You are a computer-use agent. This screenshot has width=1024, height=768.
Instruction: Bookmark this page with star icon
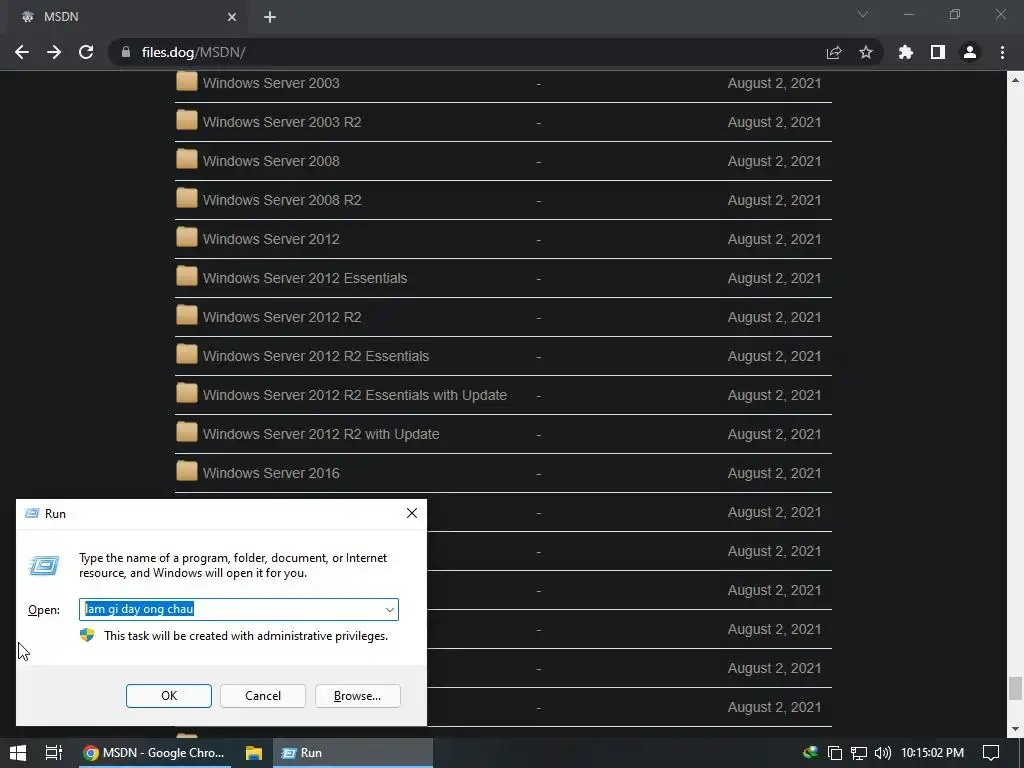coord(866,52)
